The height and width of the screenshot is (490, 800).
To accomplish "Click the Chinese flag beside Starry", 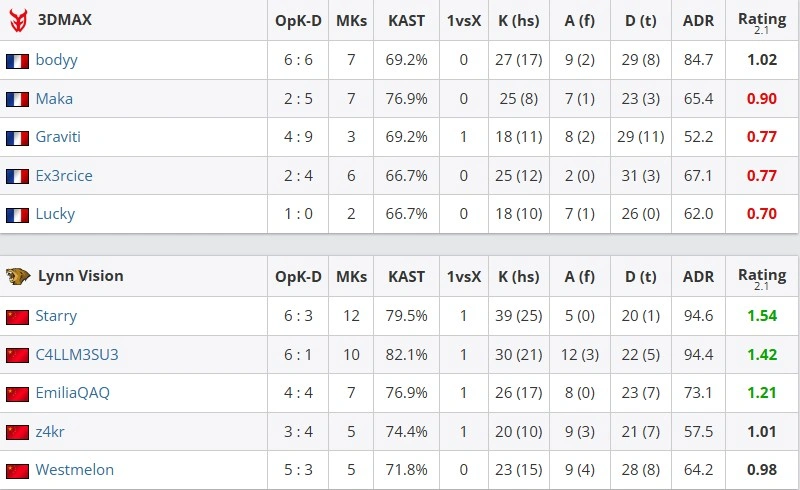I will click(x=17, y=317).
